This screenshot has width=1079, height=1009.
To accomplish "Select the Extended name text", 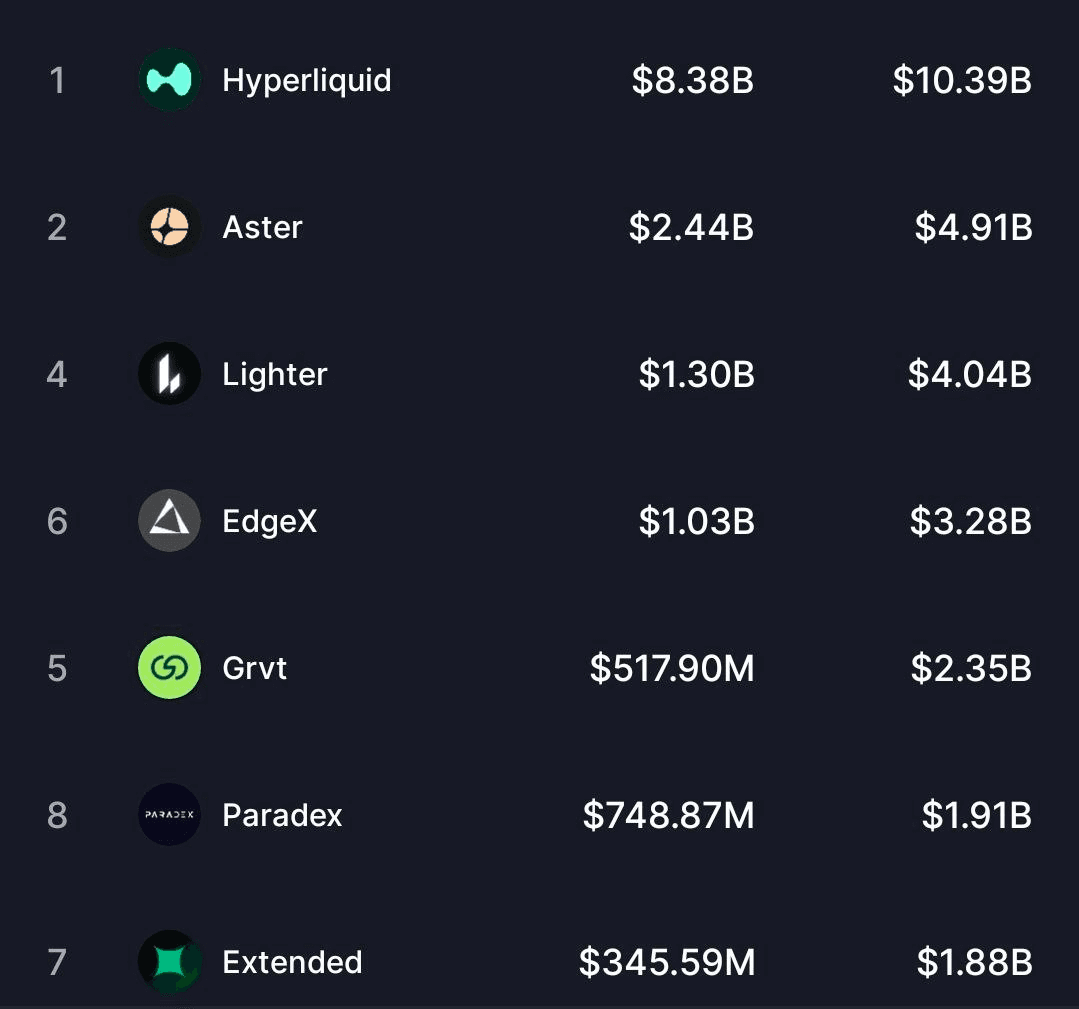I will pos(292,962).
